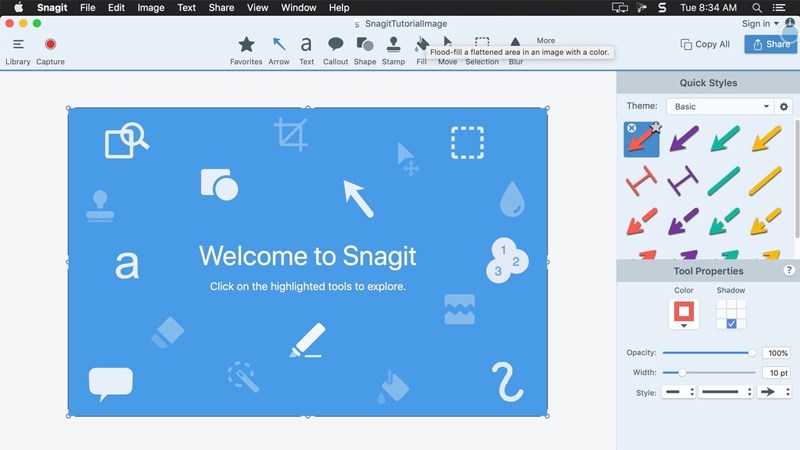Screen dimensions: 800x450
Task: Open the Theme dropdown showing Basic
Action: point(720,106)
